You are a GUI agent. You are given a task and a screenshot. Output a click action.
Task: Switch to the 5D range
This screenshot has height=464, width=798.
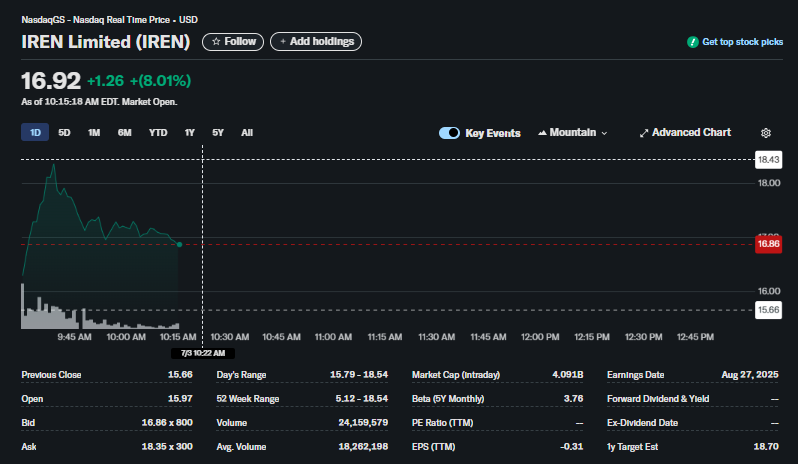tap(64, 133)
